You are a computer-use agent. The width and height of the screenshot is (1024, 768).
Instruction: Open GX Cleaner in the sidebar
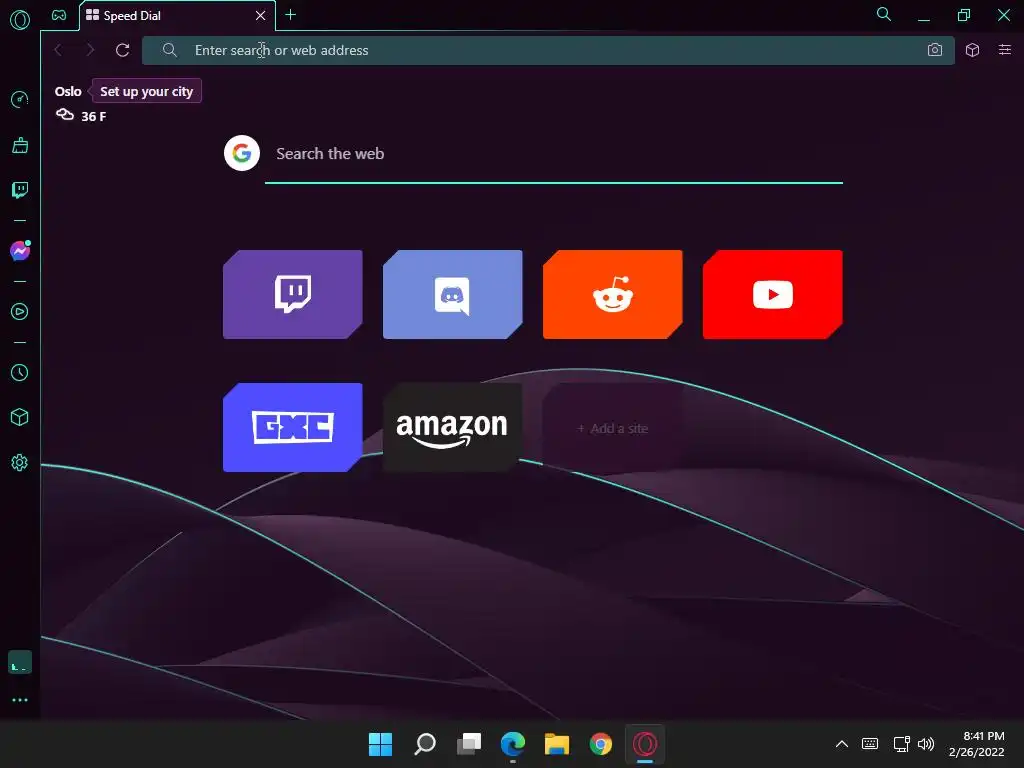(x=20, y=145)
